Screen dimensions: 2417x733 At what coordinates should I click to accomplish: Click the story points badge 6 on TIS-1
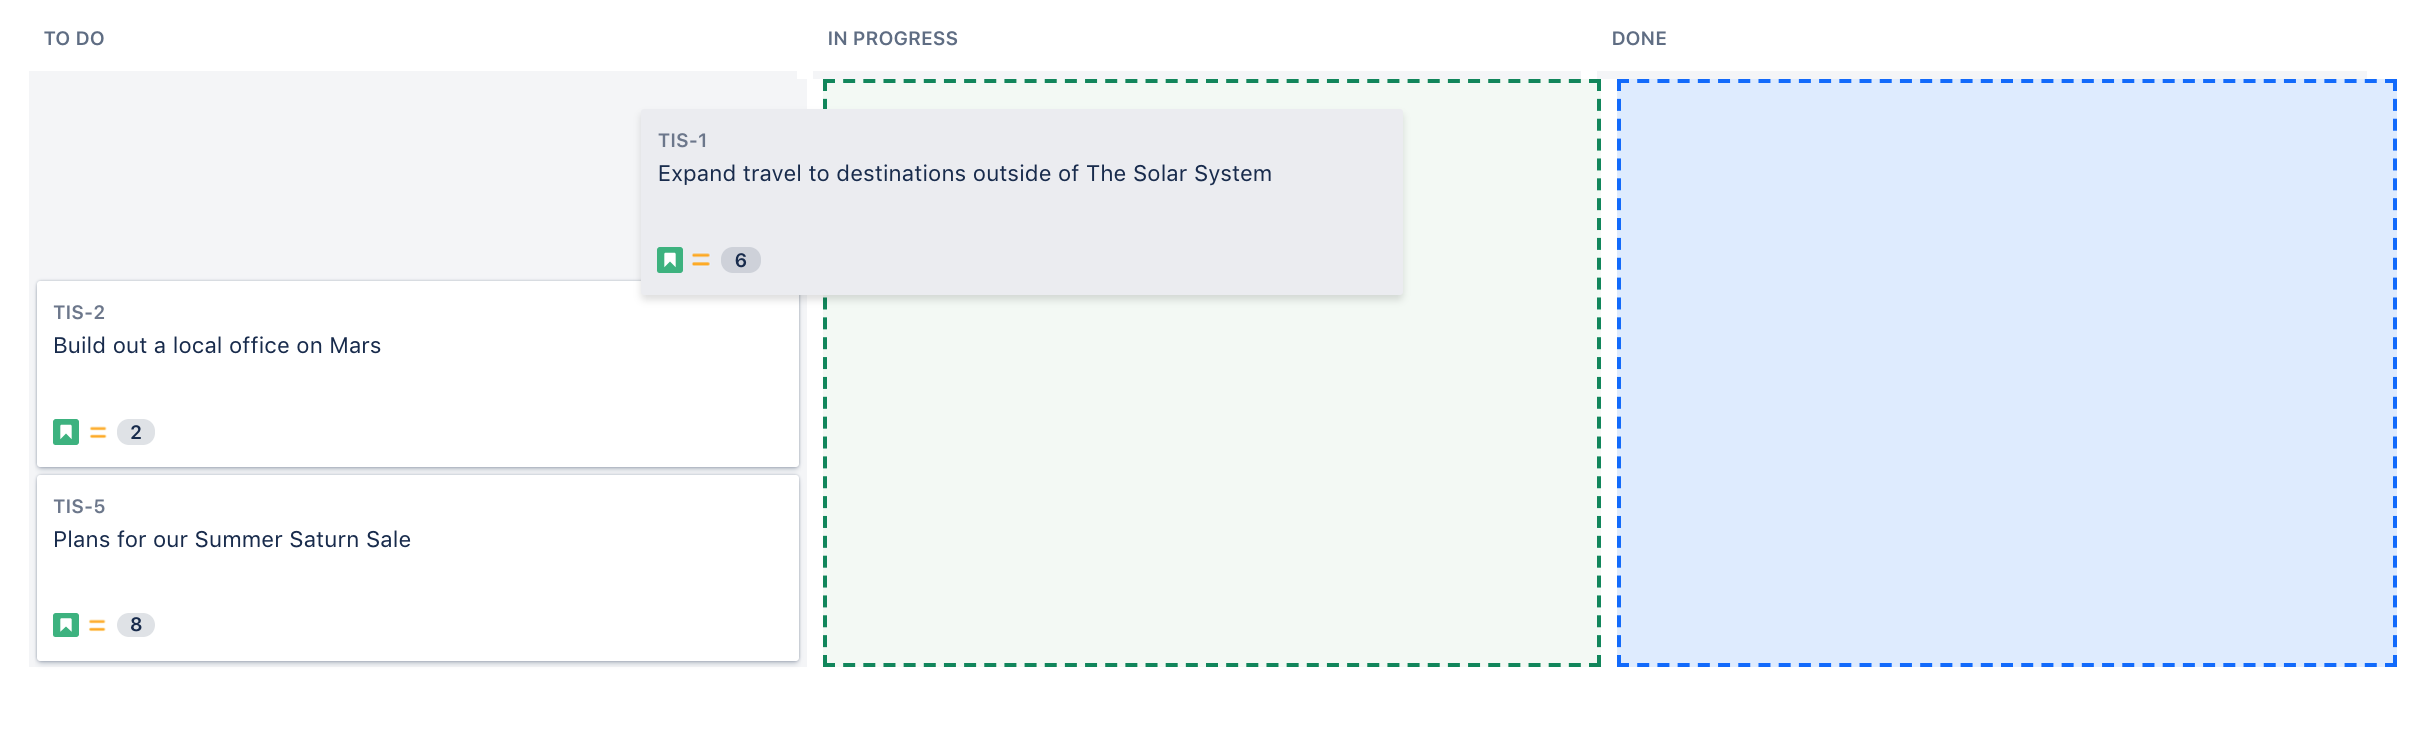(x=740, y=260)
